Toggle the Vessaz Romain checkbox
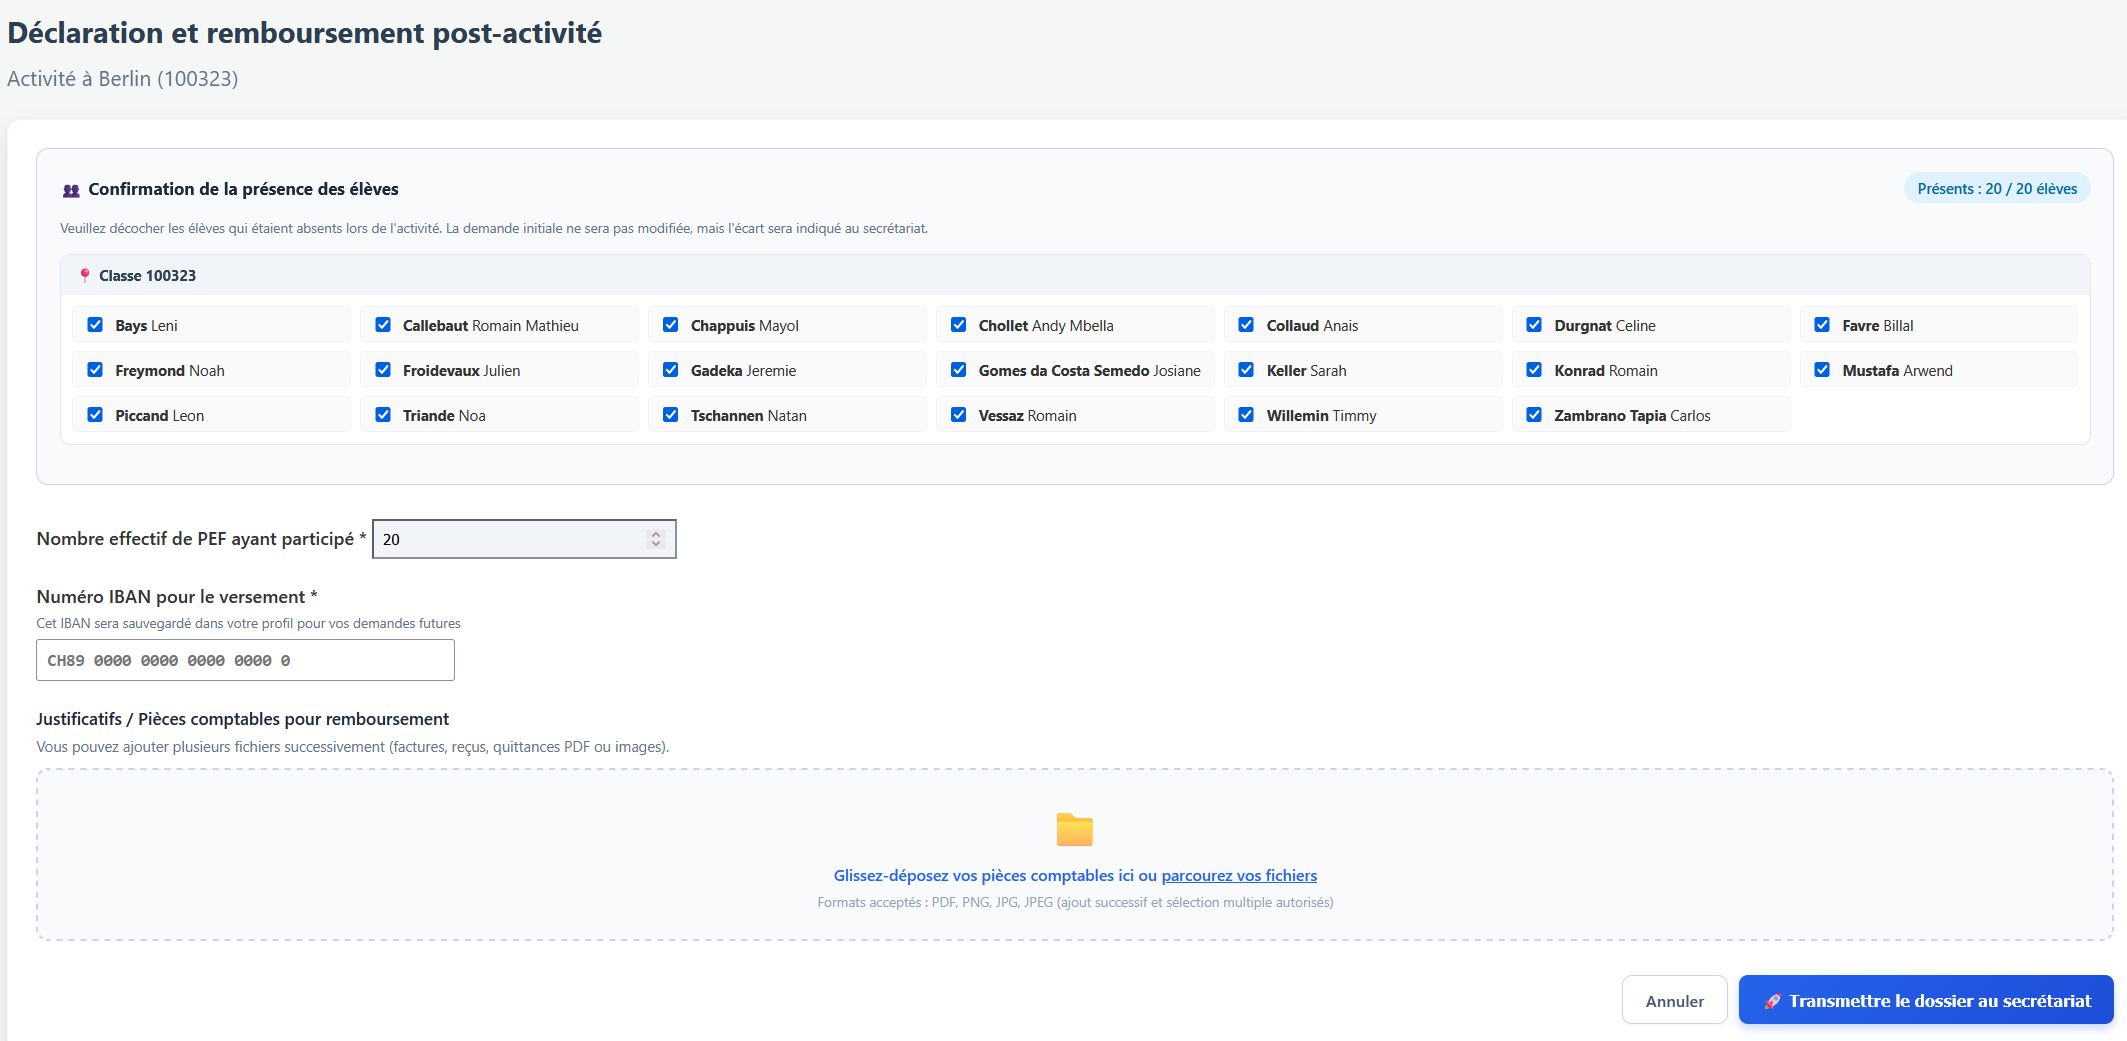2127x1041 pixels. (959, 415)
